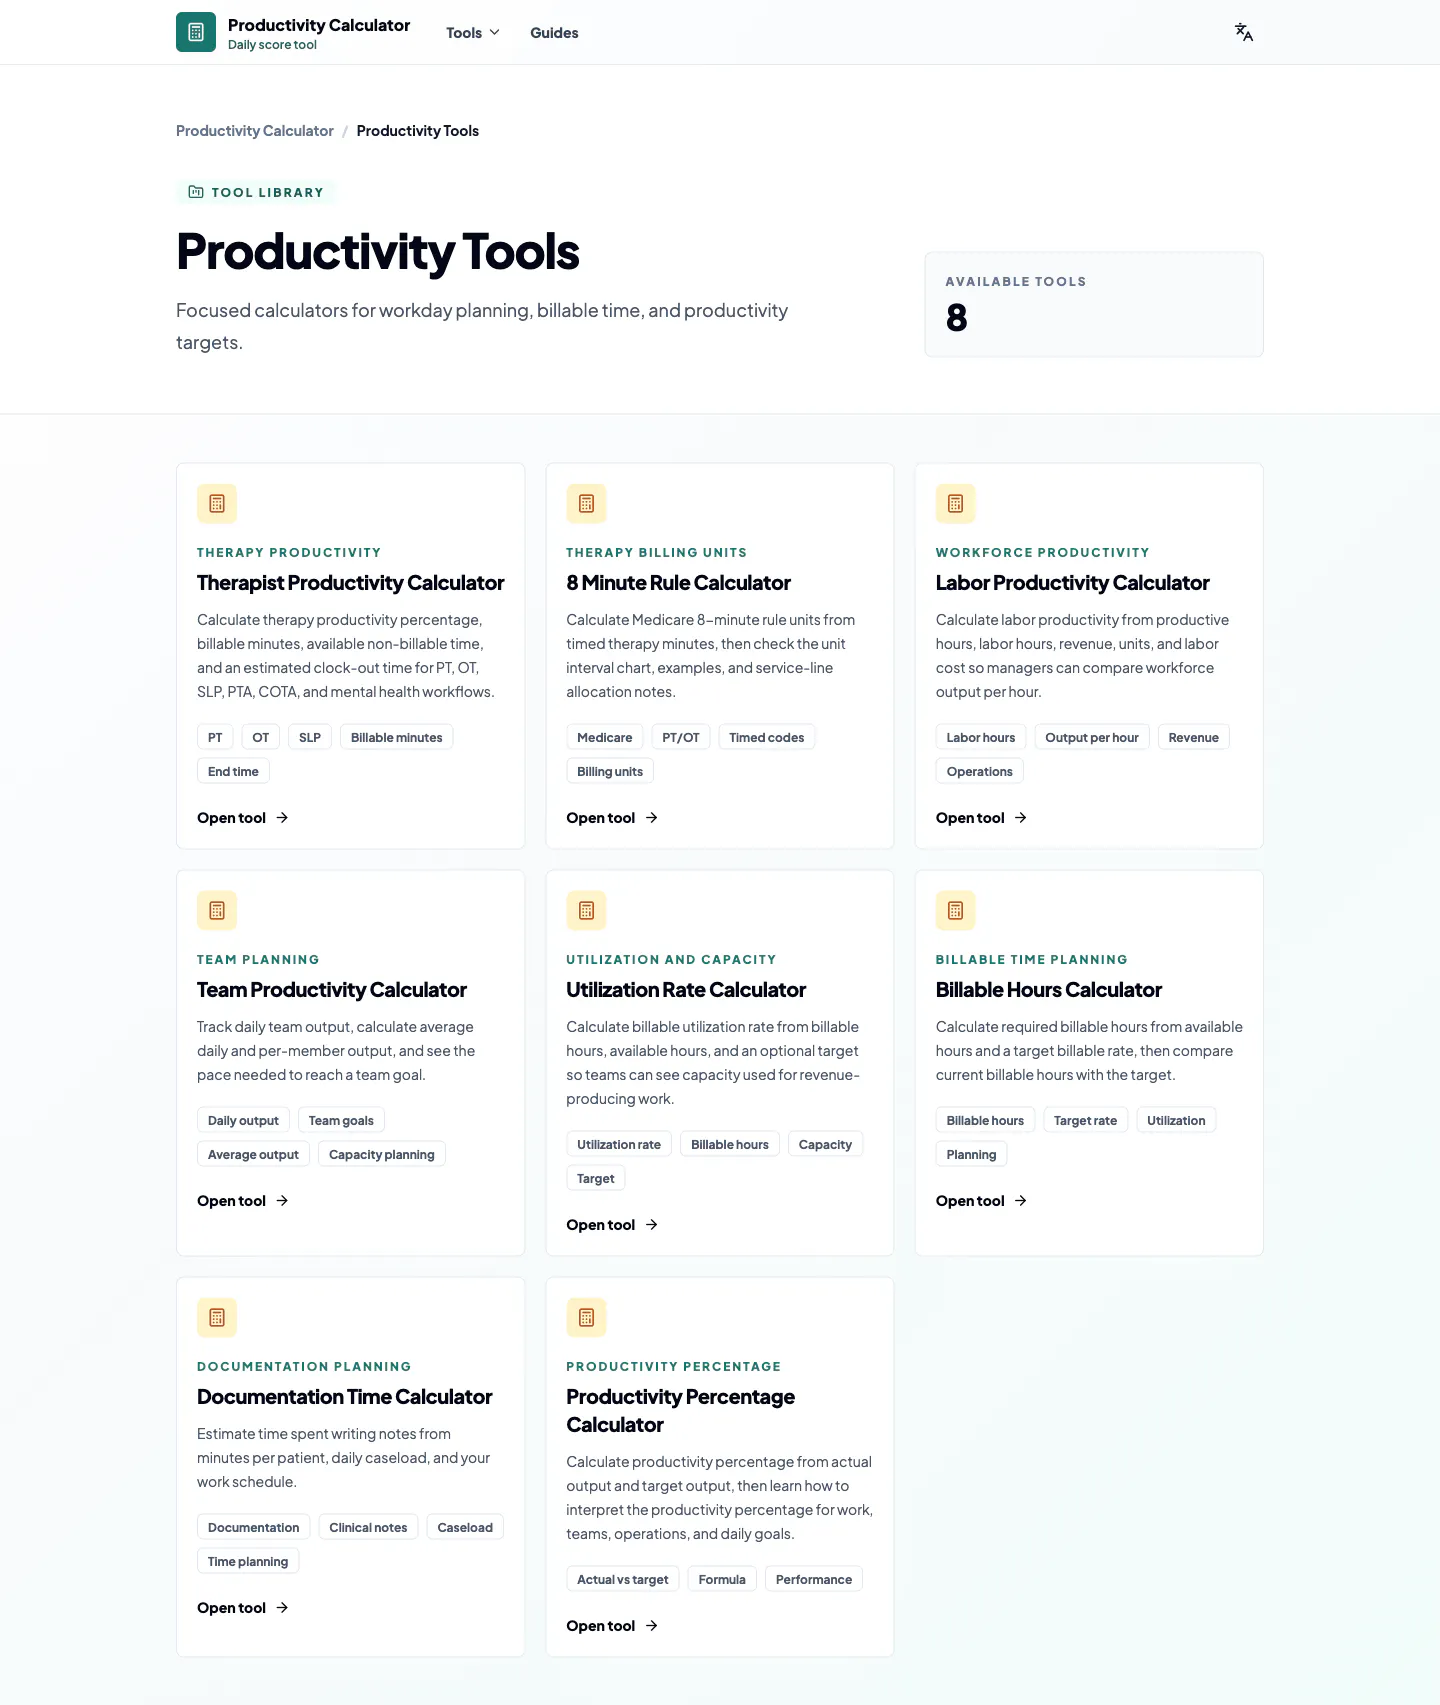Click the Documentation Time Calculator card icon

coord(217,1318)
